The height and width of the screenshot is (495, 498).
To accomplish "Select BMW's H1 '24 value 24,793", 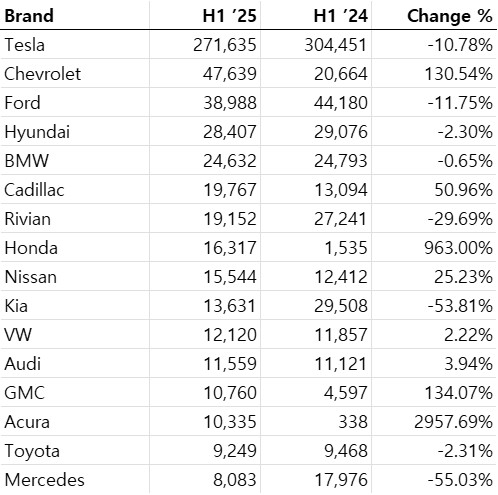I will pyautogui.click(x=341, y=161).
